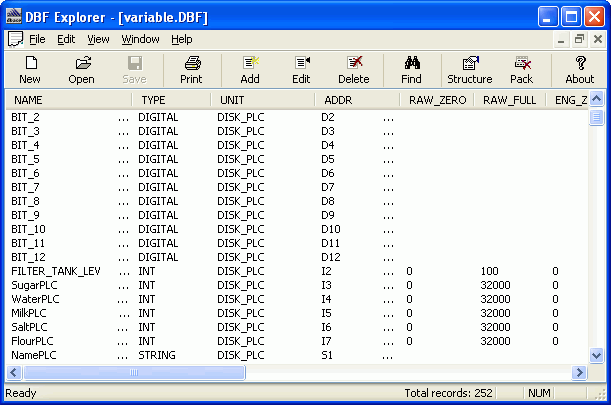
Task: Click the greyed Save toolbar icon
Action: pos(134,70)
